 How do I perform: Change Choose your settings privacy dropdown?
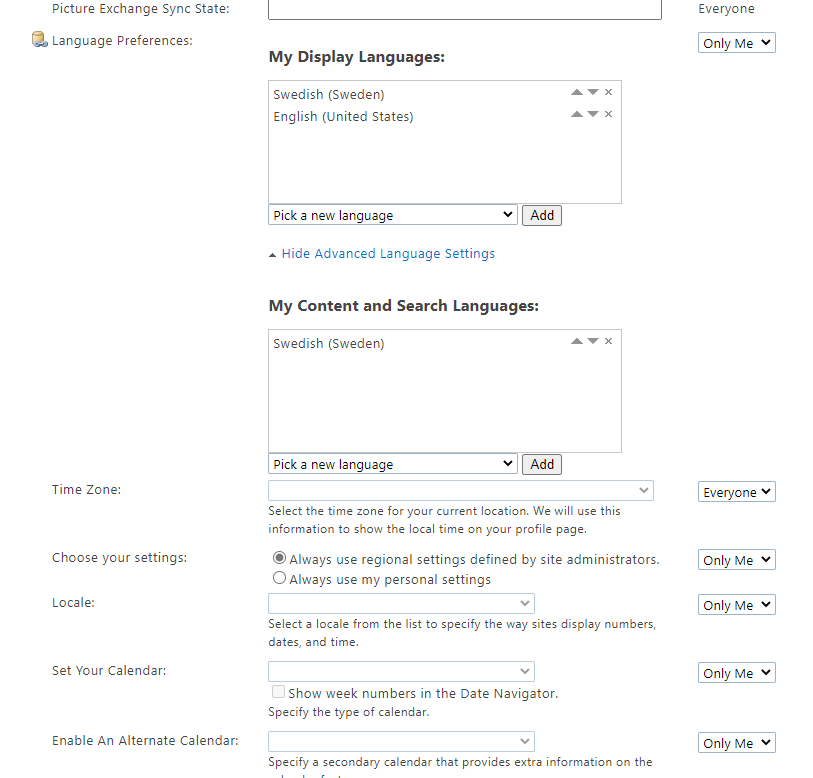737,560
